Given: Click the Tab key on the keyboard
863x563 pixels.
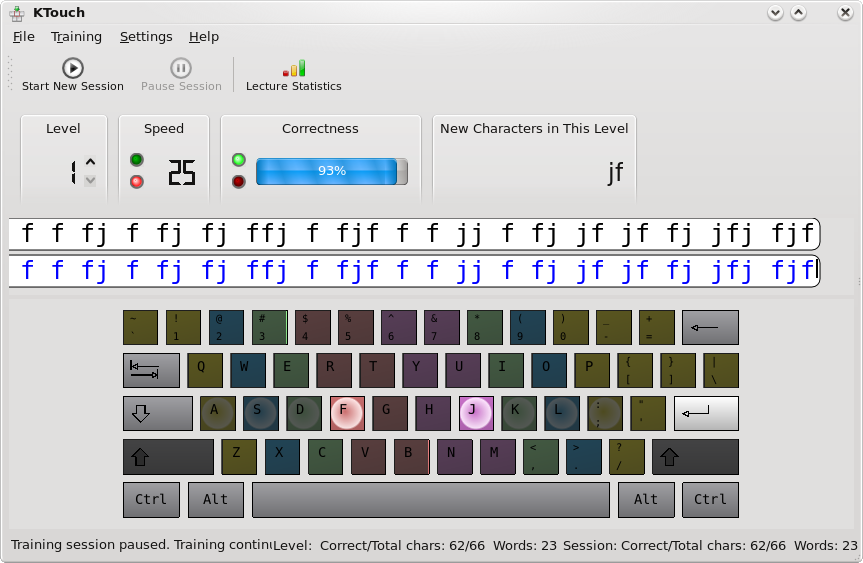Looking at the screenshot, I should [x=151, y=370].
